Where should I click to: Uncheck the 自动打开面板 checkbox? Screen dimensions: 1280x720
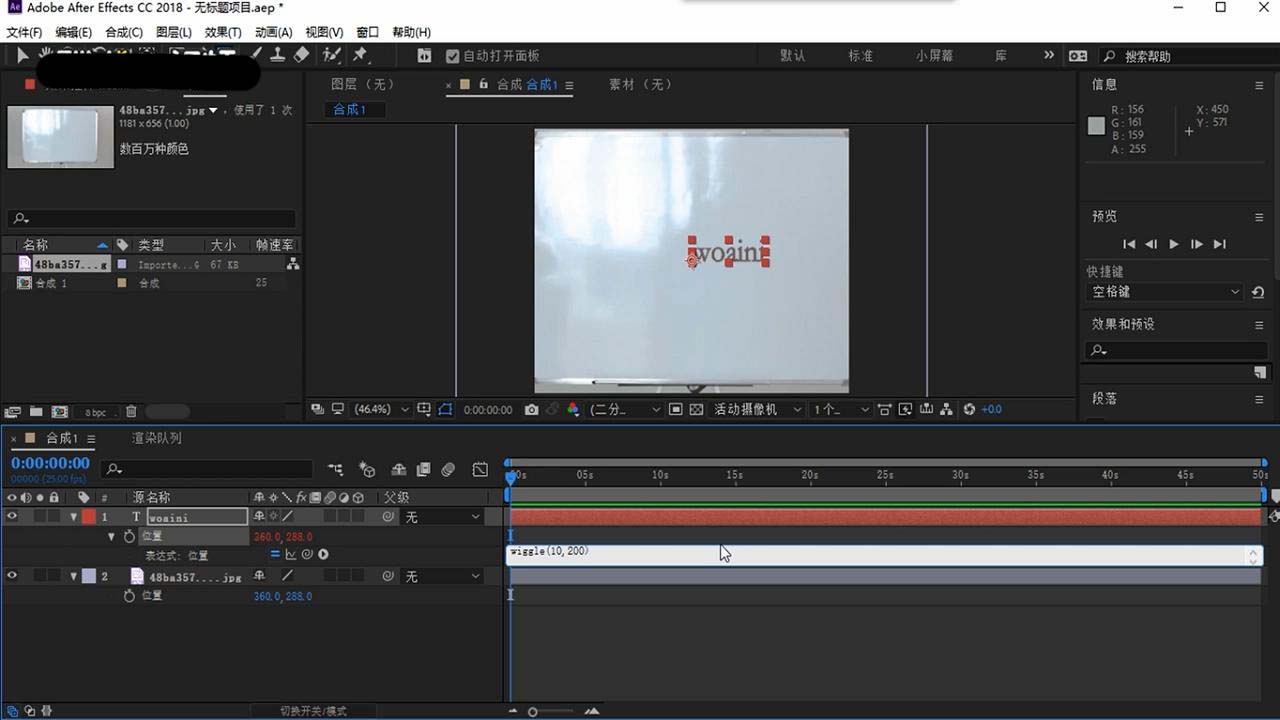coord(452,56)
